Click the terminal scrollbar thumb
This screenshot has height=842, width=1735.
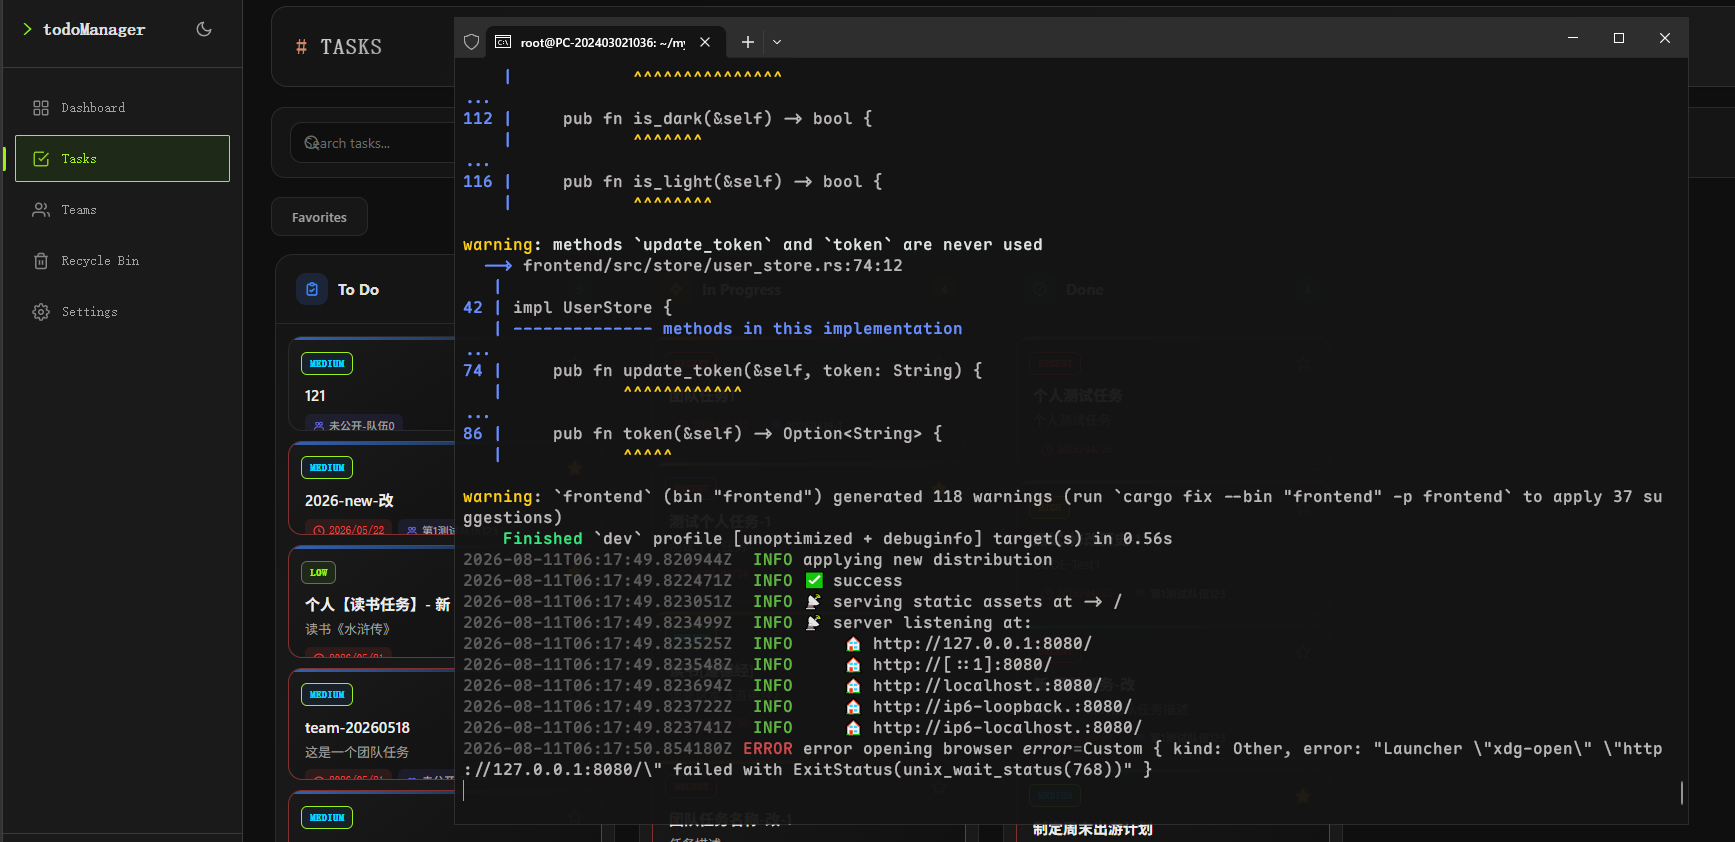pyautogui.click(x=1681, y=793)
